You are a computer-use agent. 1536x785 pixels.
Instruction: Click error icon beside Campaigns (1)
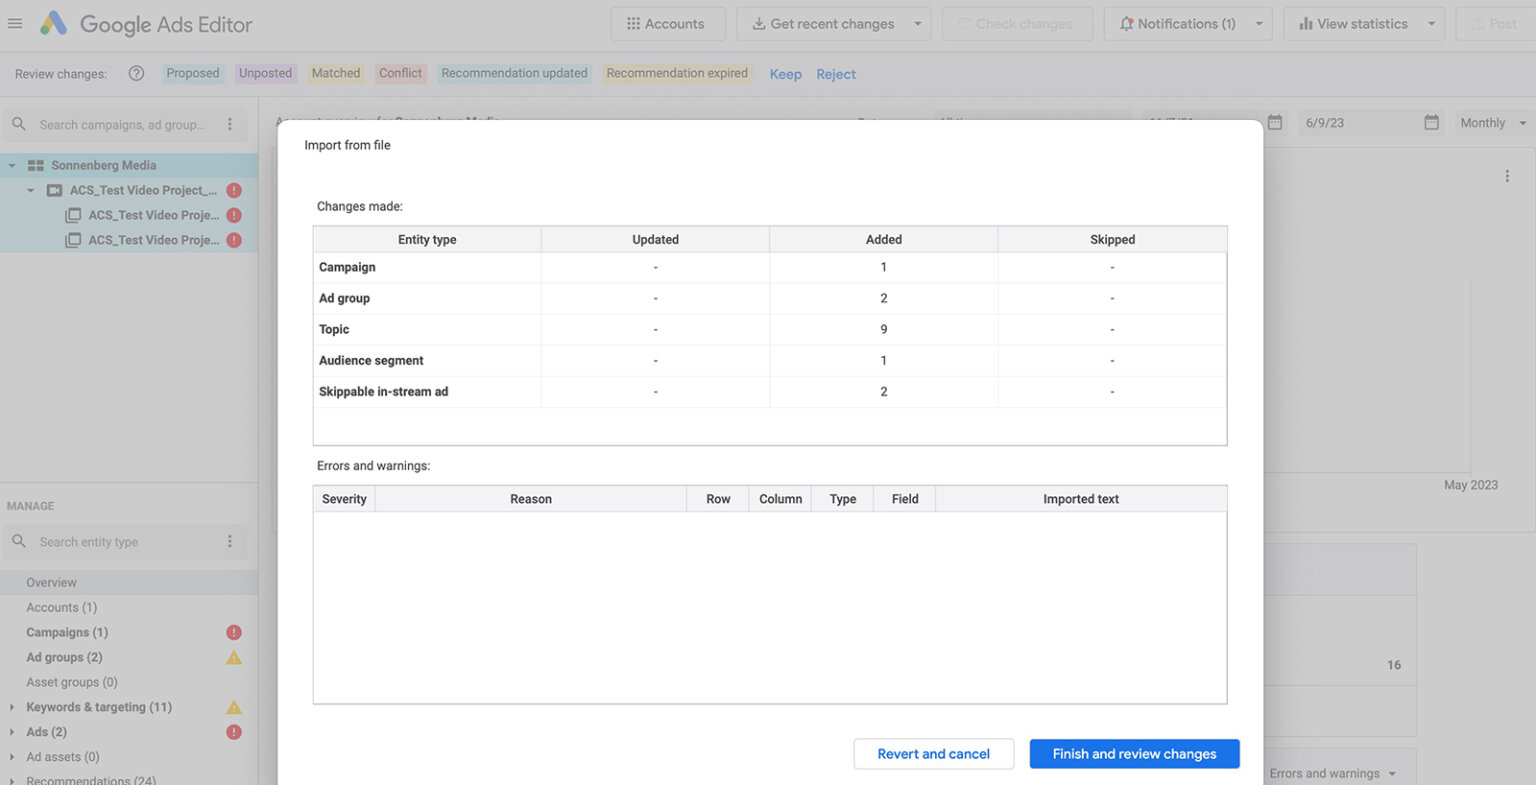pyautogui.click(x=234, y=632)
